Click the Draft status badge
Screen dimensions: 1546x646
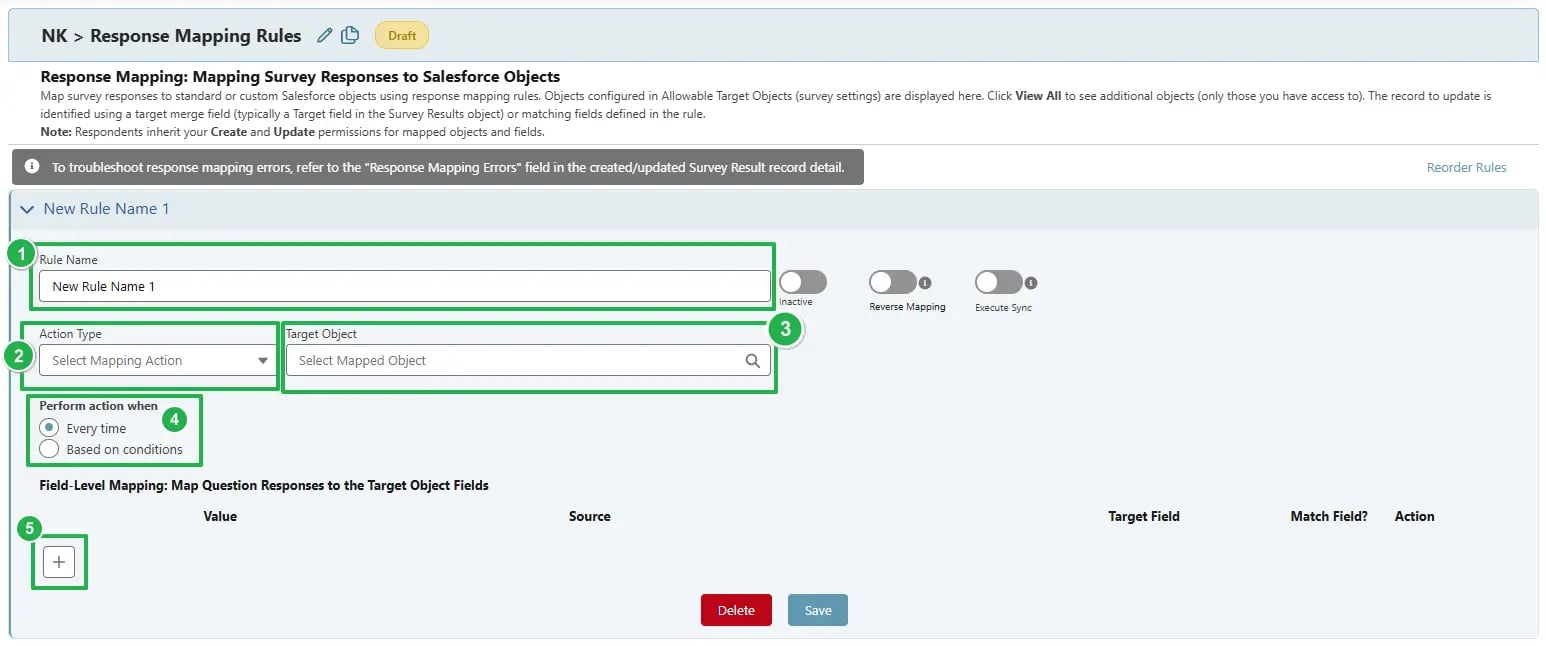(402, 36)
